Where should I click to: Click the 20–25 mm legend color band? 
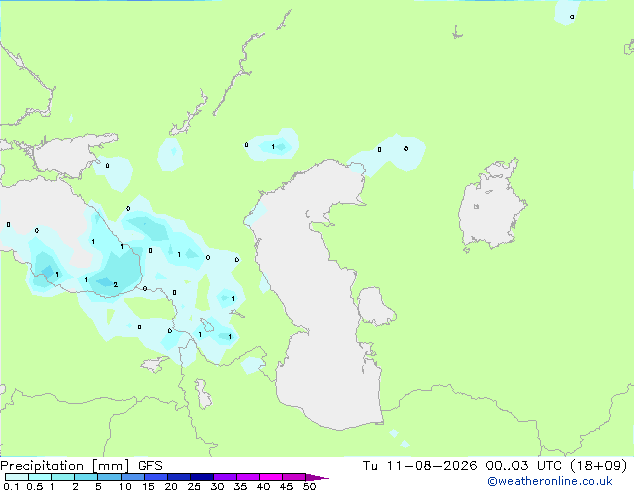[179, 477]
